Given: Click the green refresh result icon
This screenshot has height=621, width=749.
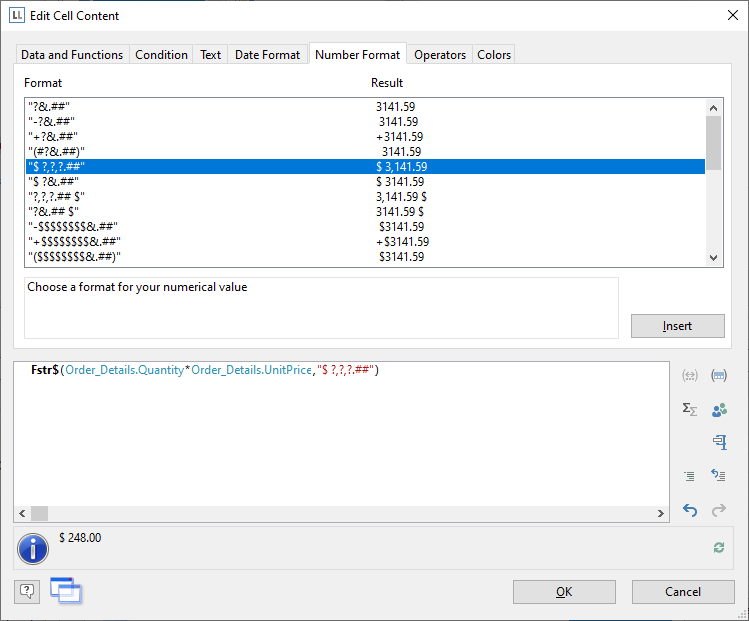Looking at the screenshot, I should tap(718, 547).
